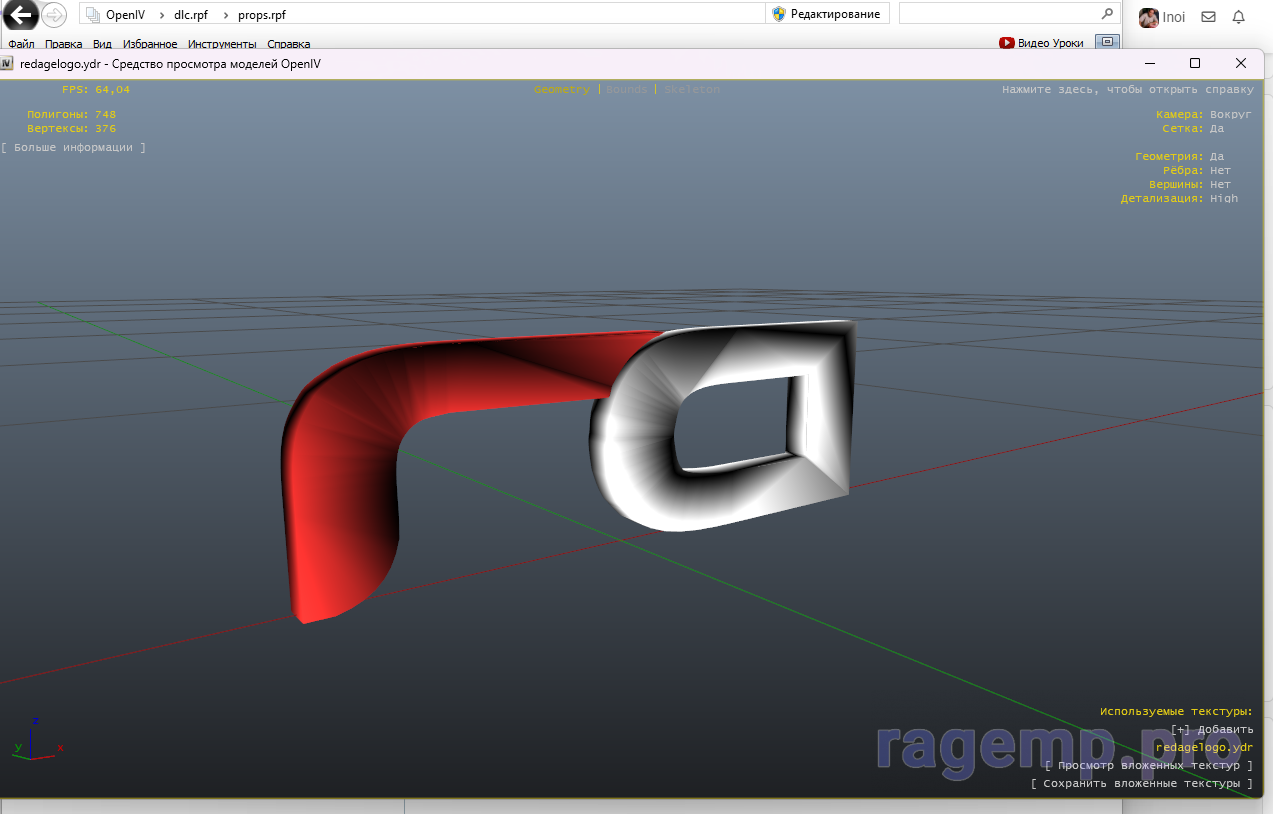Expand the chevron after dlc.rpf in path
This screenshot has width=1273, height=814.
(x=225, y=15)
